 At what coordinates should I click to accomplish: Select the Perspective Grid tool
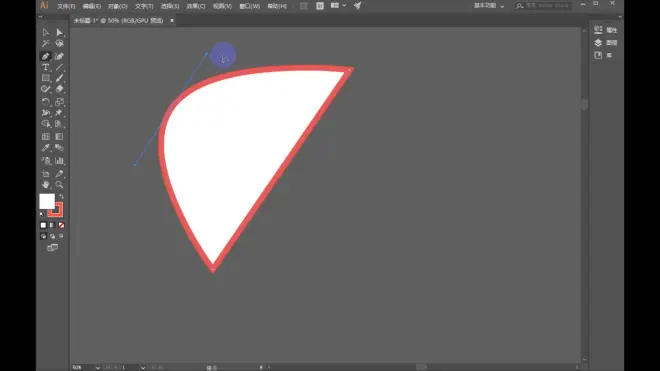tap(59, 124)
